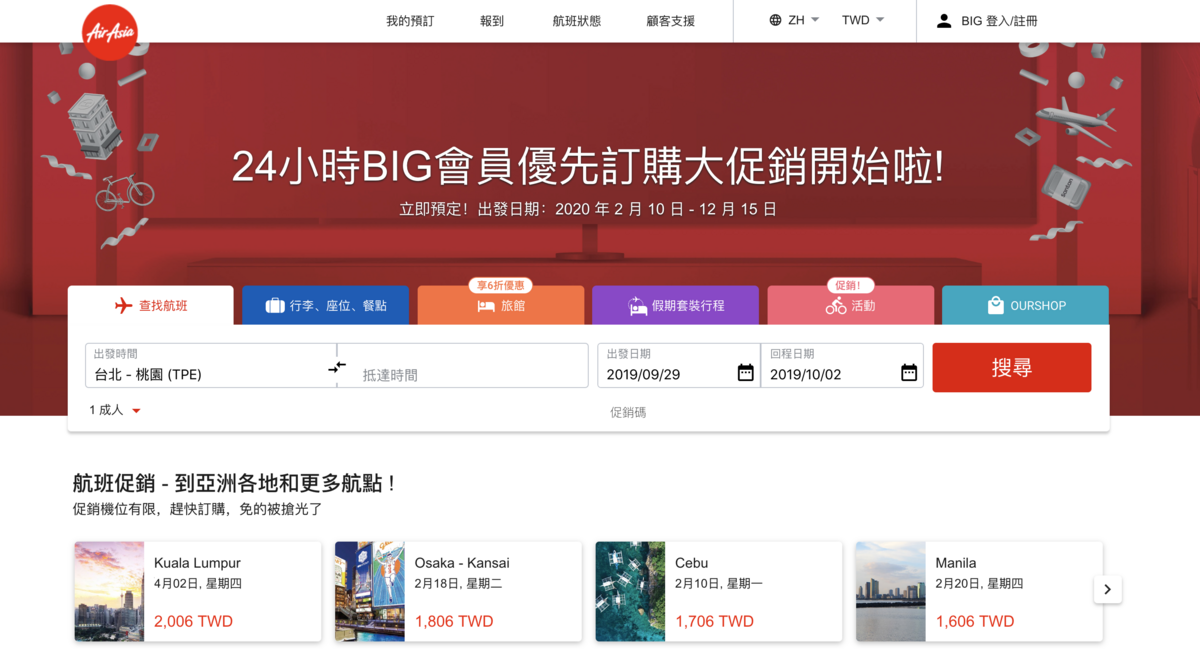Click next arrow on promo carousel
Image resolution: width=1200 pixels, height=664 pixels.
[x=1107, y=590]
